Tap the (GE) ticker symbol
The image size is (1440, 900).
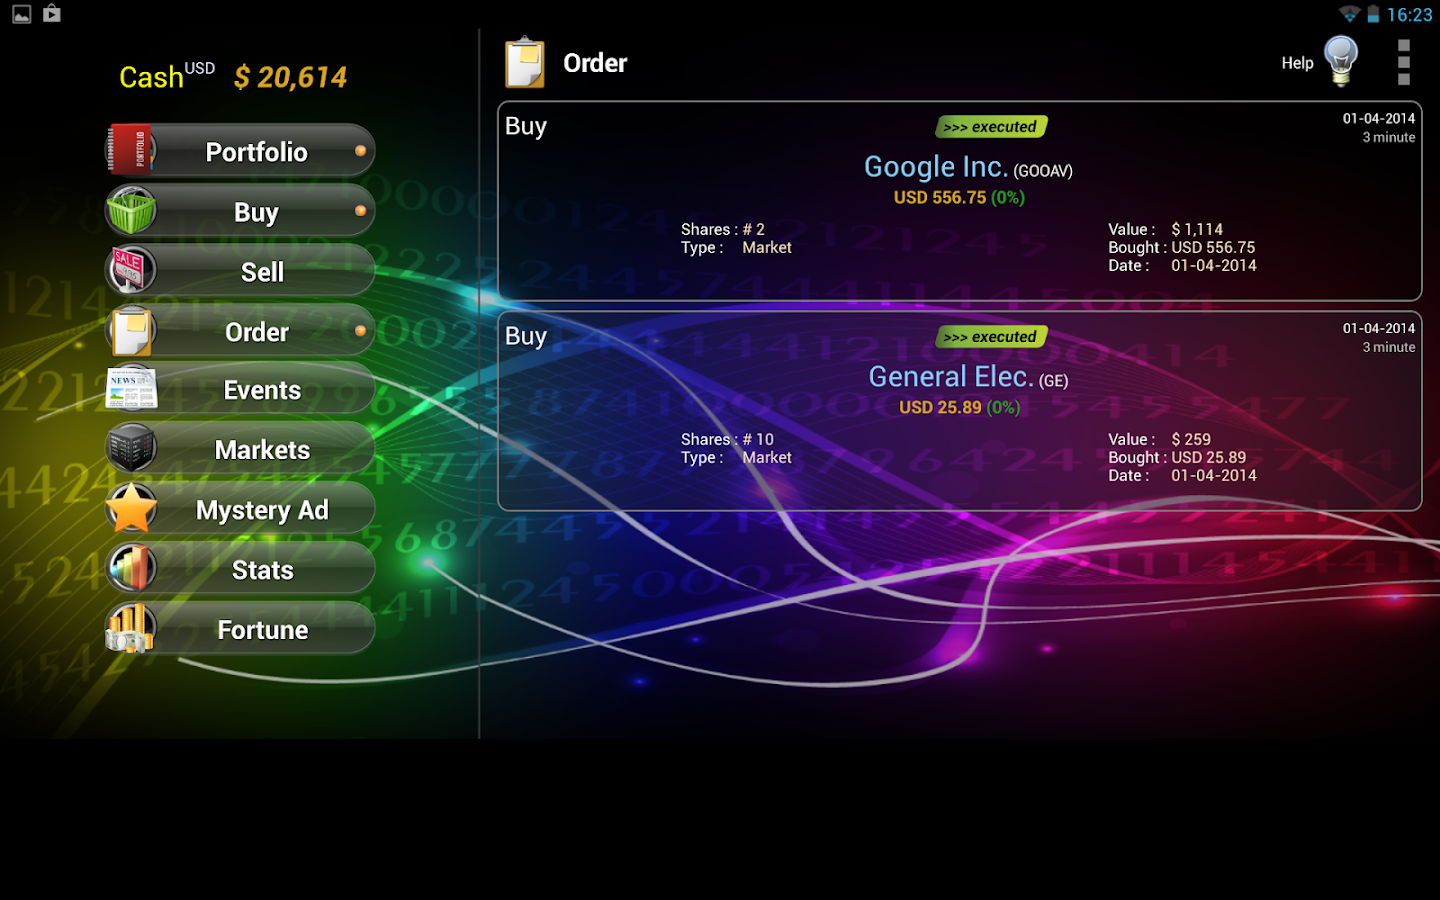1053,381
